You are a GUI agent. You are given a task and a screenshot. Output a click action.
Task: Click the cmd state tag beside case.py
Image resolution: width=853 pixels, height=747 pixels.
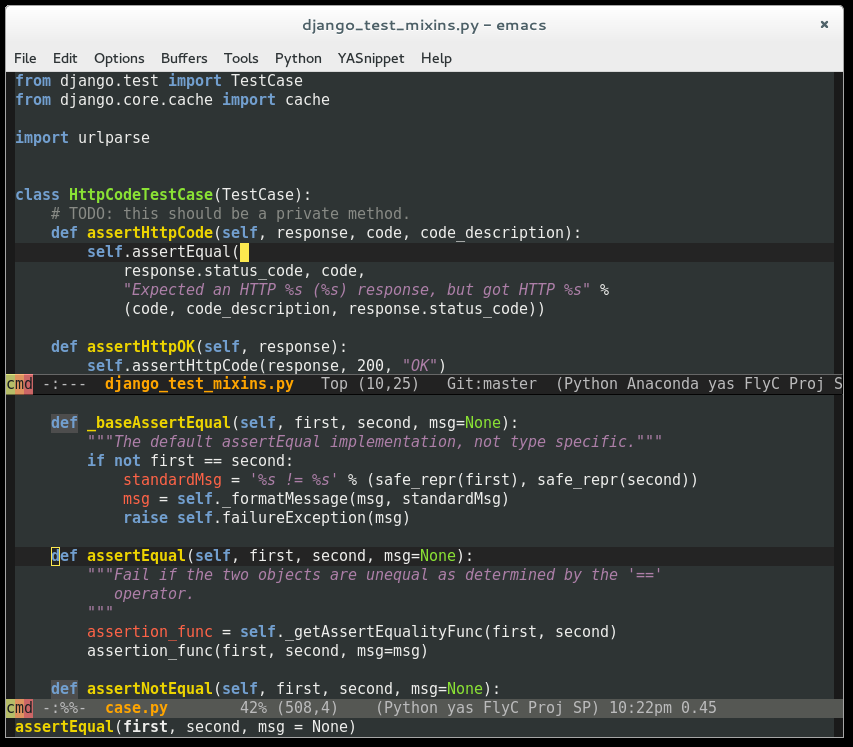pos(19,708)
